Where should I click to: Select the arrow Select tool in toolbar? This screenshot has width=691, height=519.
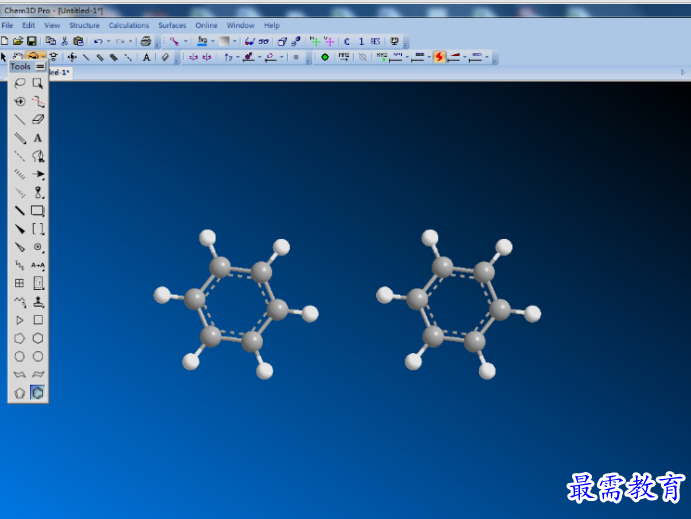click(x=4, y=57)
